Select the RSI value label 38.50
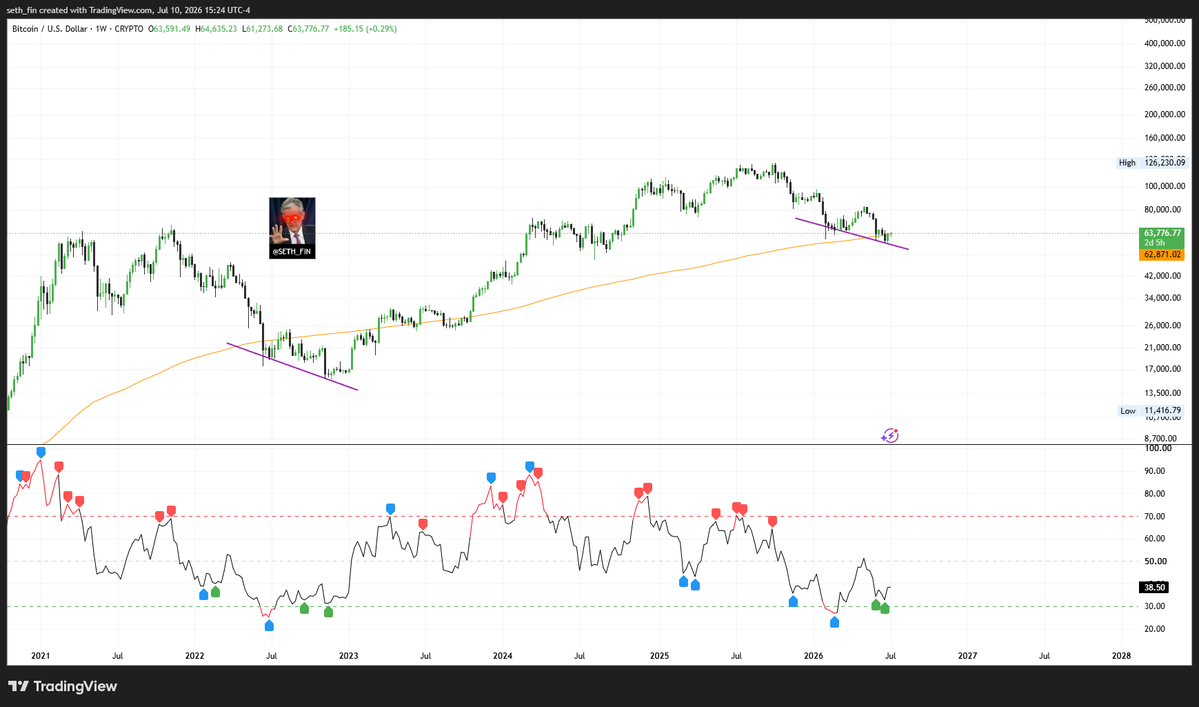Screen dimensions: 1199x707 pyautogui.click(x=1155, y=587)
